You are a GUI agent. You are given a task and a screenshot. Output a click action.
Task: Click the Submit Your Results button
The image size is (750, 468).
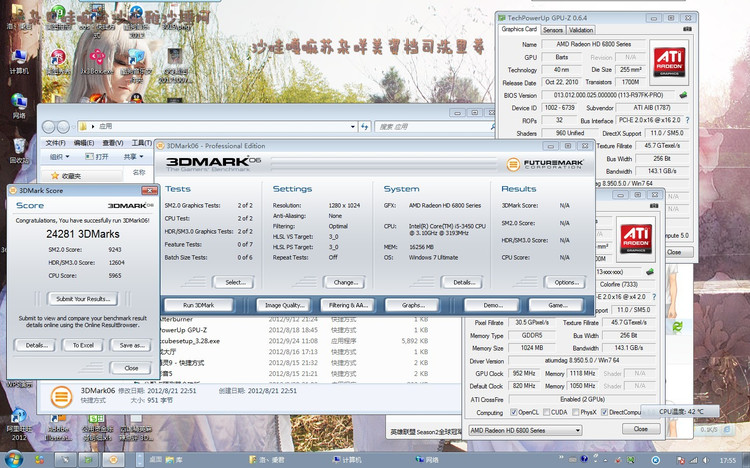(83, 299)
